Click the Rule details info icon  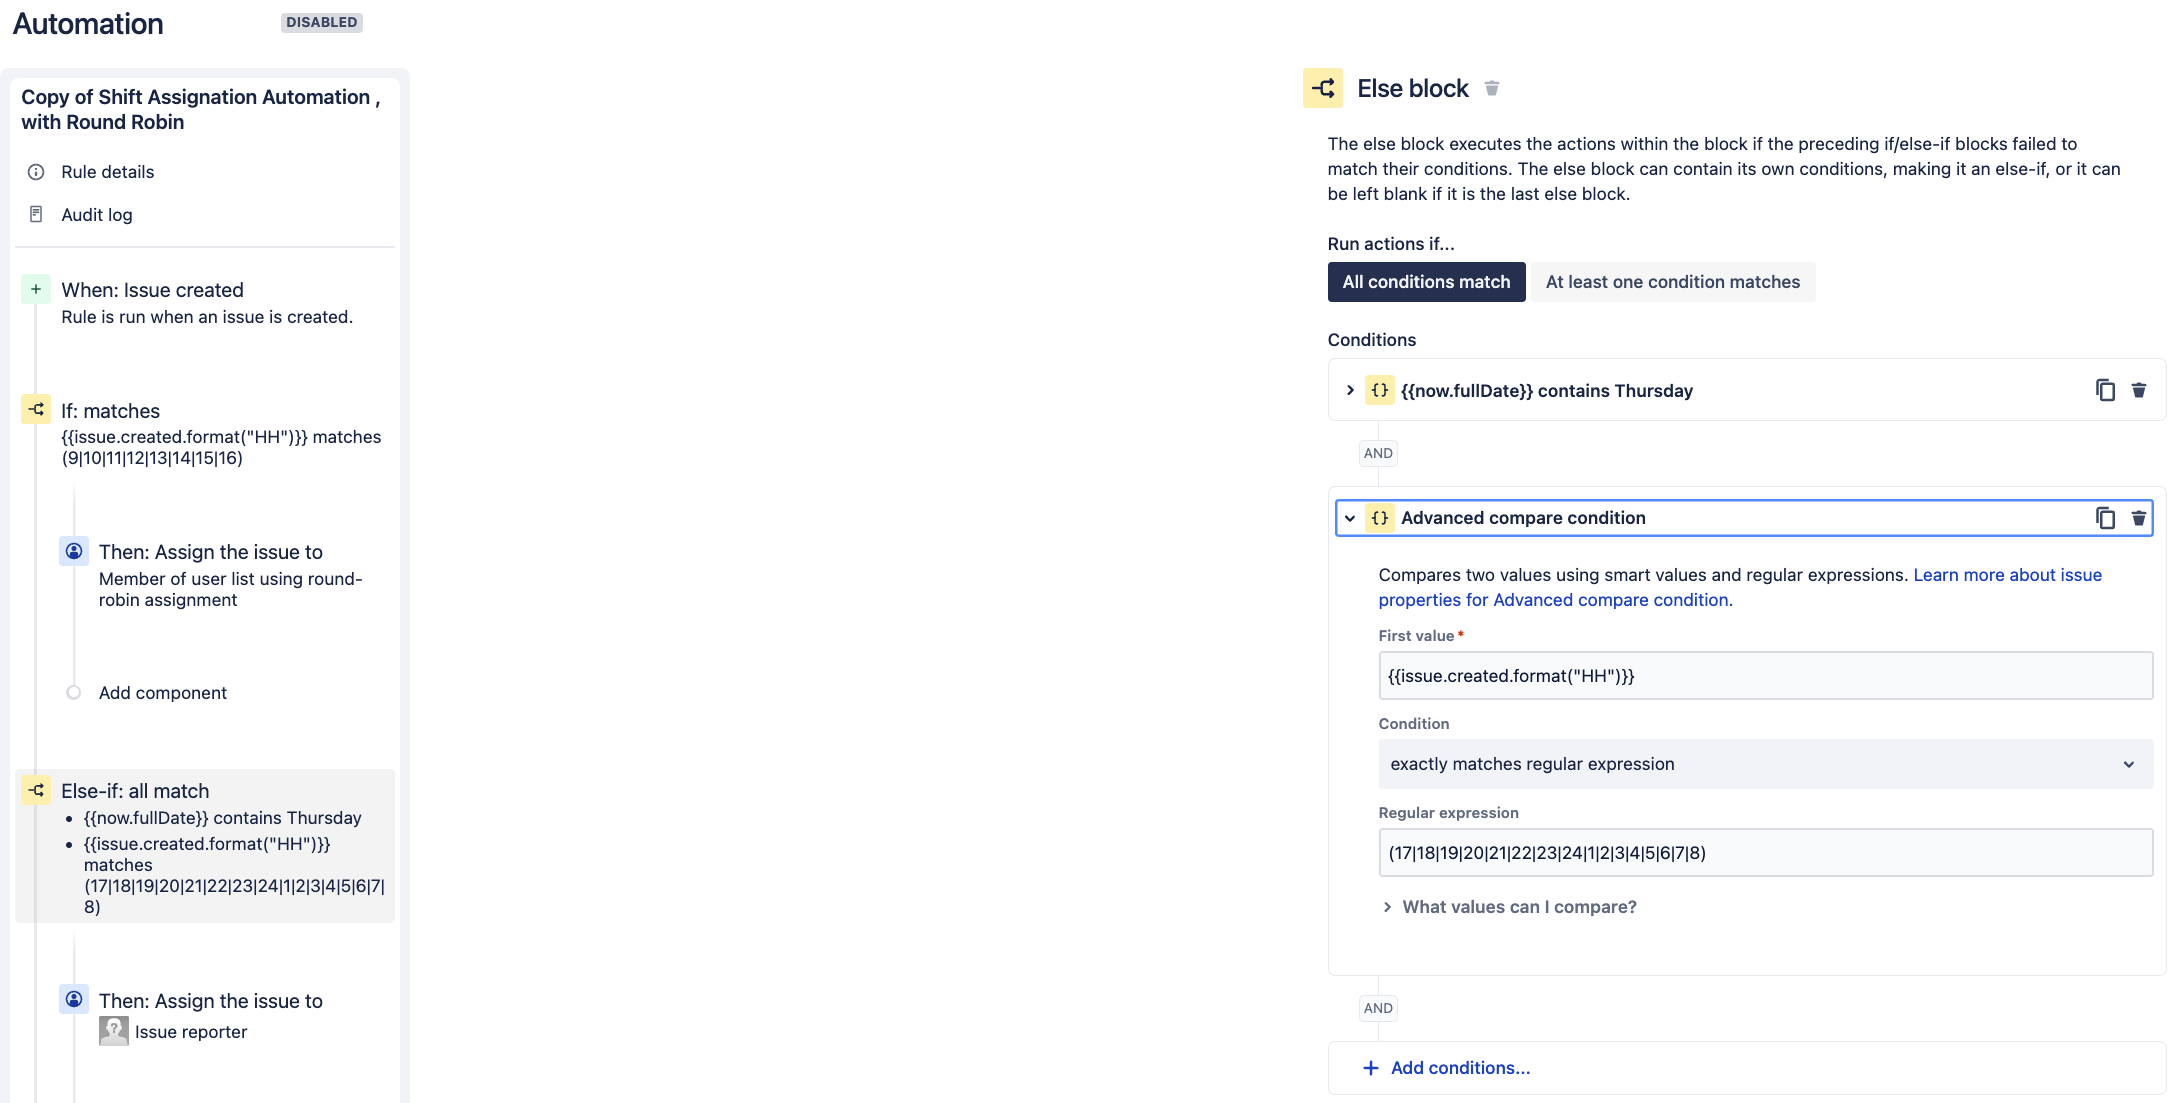click(x=36, y=172)
